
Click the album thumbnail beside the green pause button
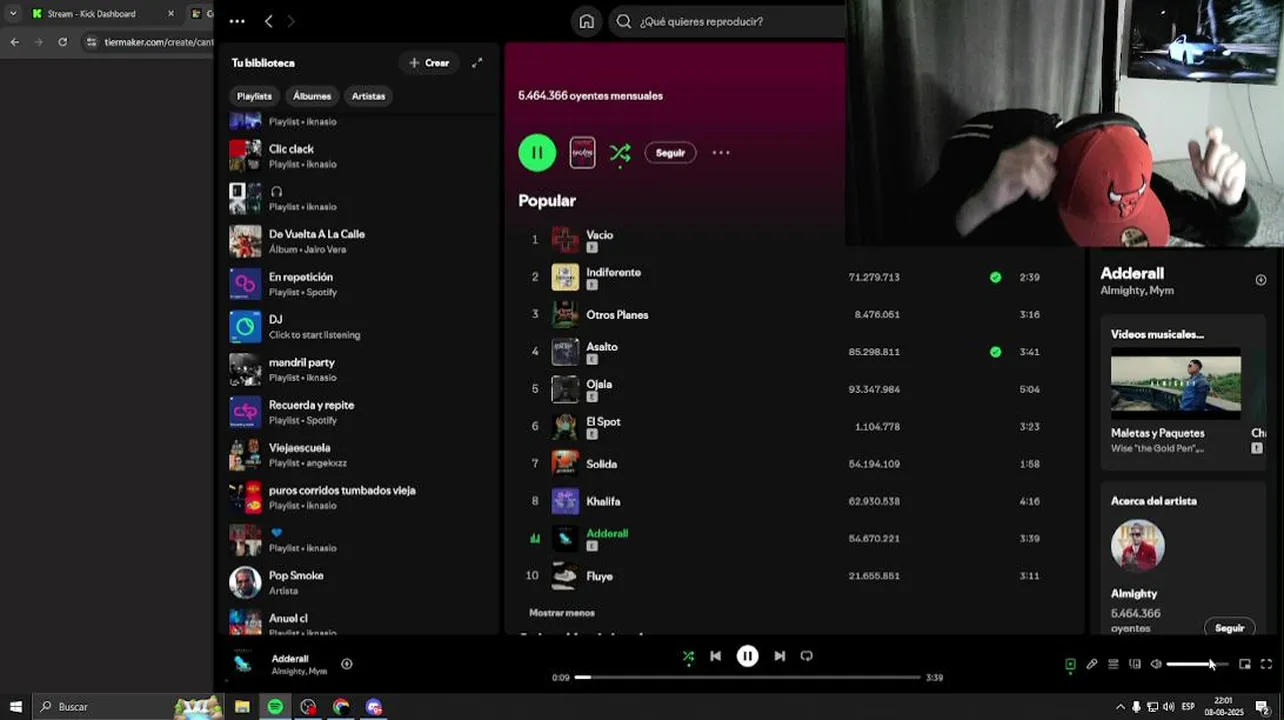pos(582,153)
